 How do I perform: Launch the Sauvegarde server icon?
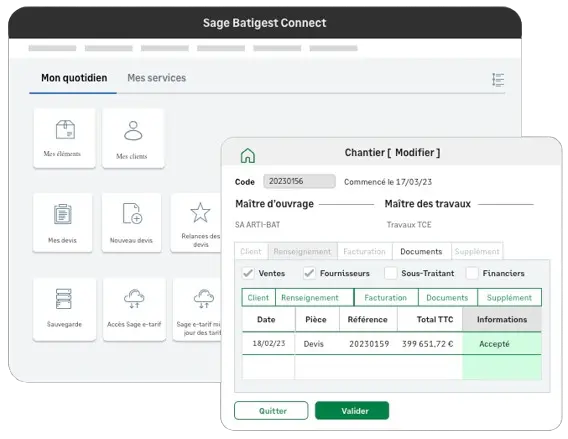coord(64,299)
